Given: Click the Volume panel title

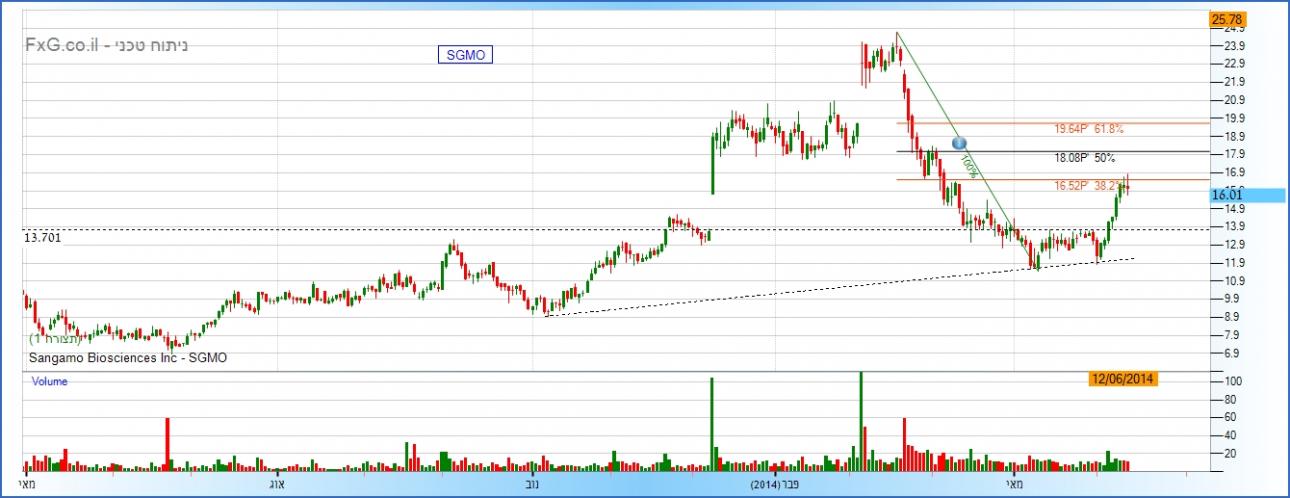Looking at the screenshot, I should [49, 382].
